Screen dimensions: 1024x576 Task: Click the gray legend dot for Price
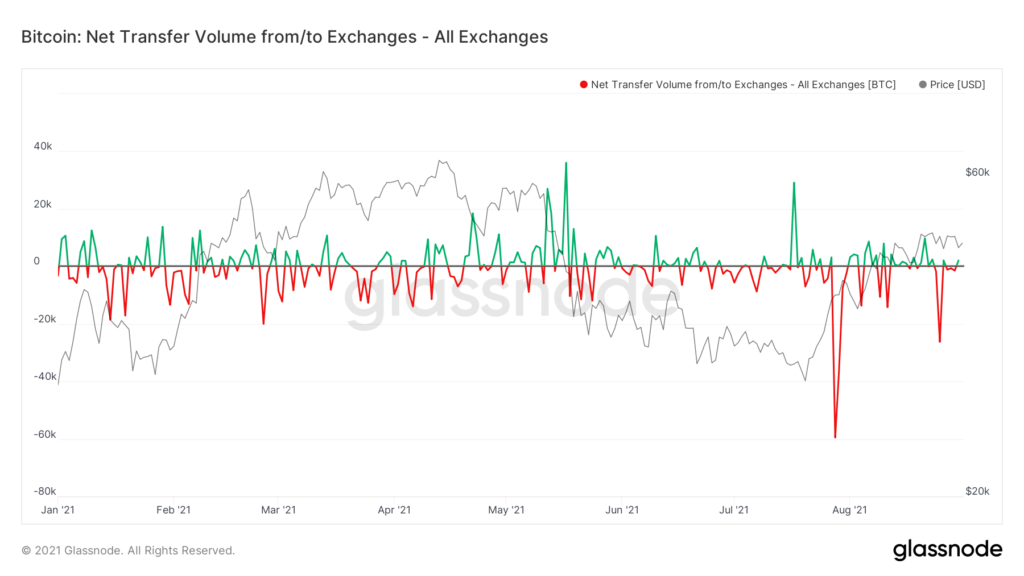[922, 85]
